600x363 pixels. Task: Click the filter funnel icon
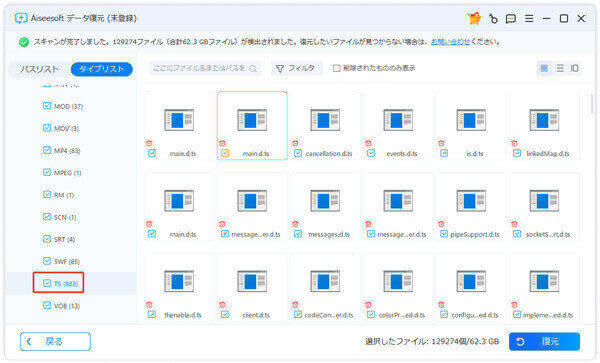click(280, 68)
